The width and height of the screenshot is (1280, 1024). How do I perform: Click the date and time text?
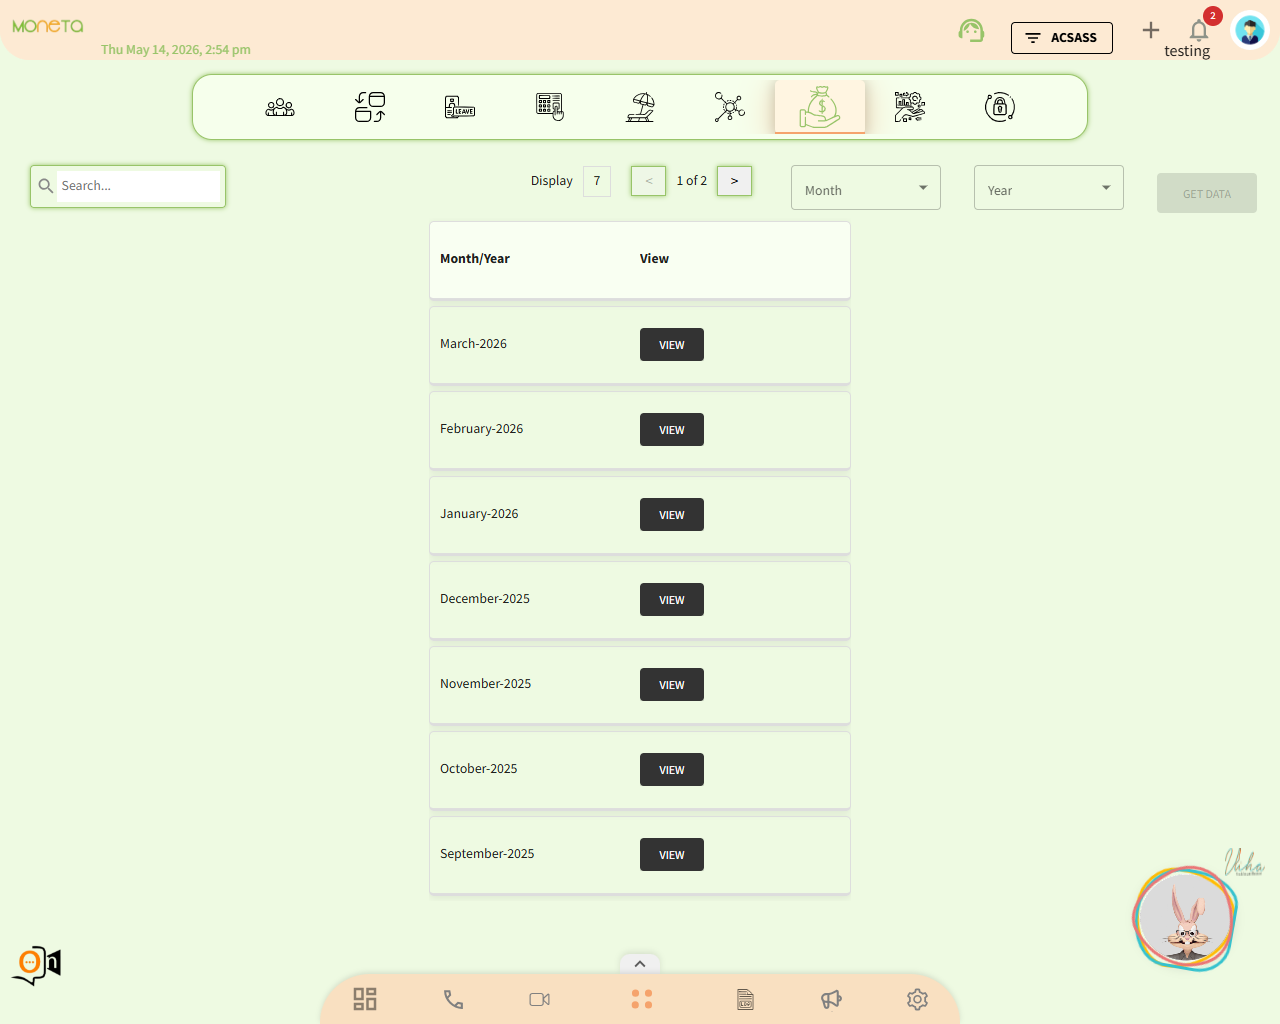pyautogui.click(x=176, y=50)
